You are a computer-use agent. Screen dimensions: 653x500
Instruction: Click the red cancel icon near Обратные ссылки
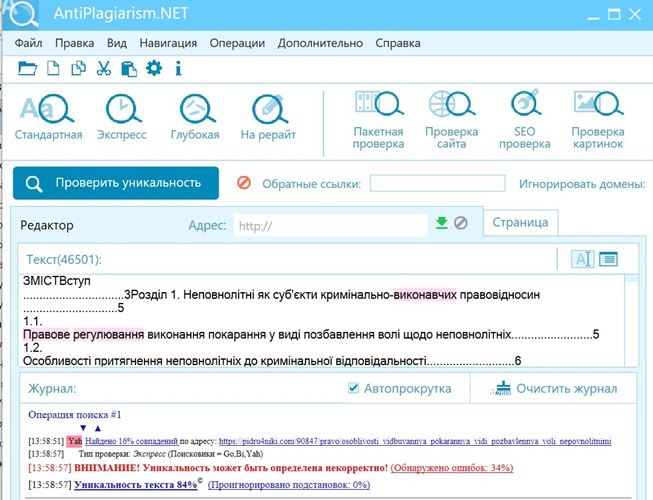click(244, 183)
